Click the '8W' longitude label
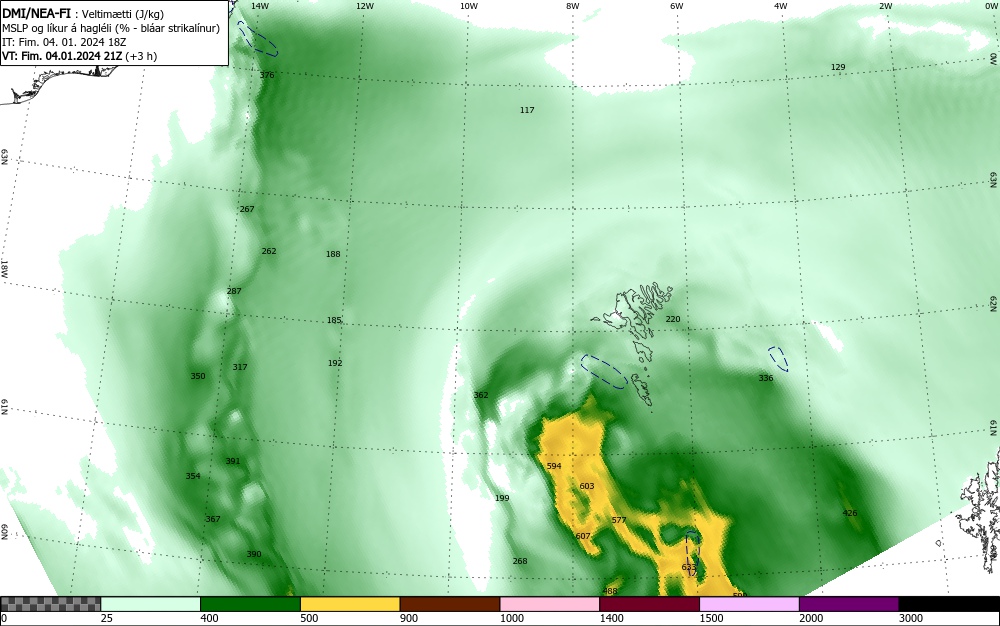The image size is (1000, 626). tap(572, 6)
